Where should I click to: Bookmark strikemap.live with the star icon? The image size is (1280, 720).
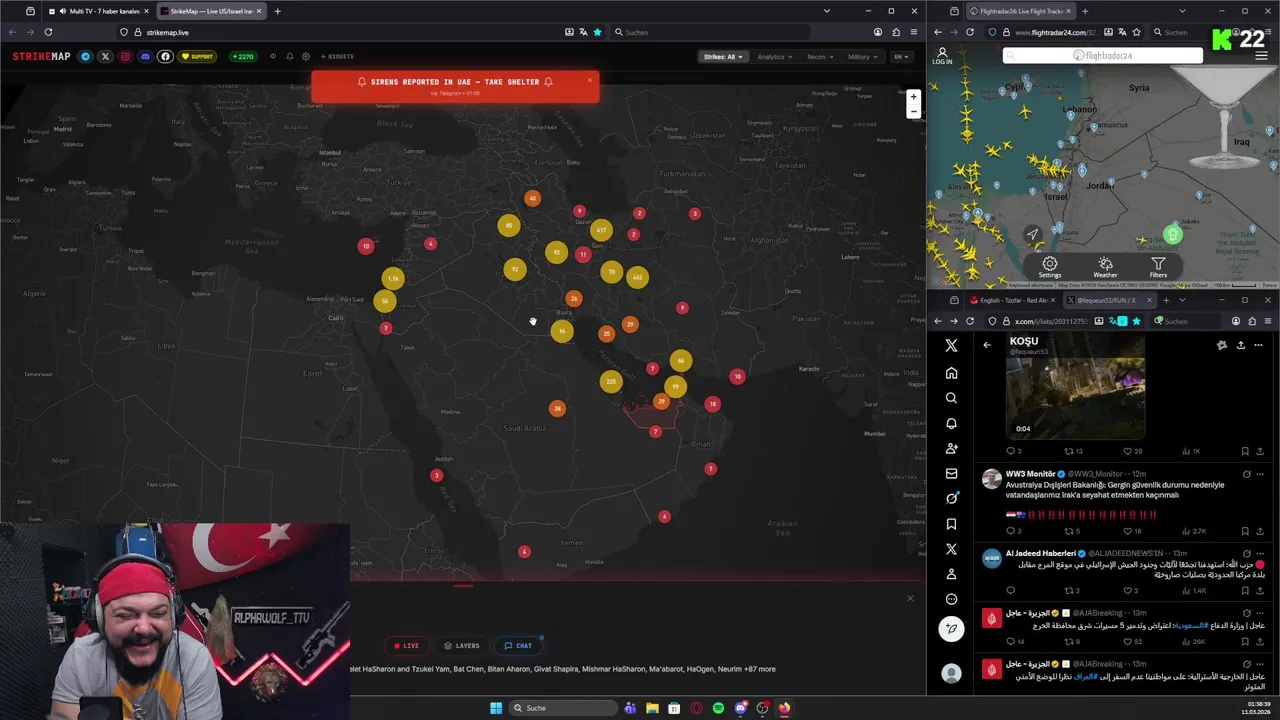(x=597, y=32)
